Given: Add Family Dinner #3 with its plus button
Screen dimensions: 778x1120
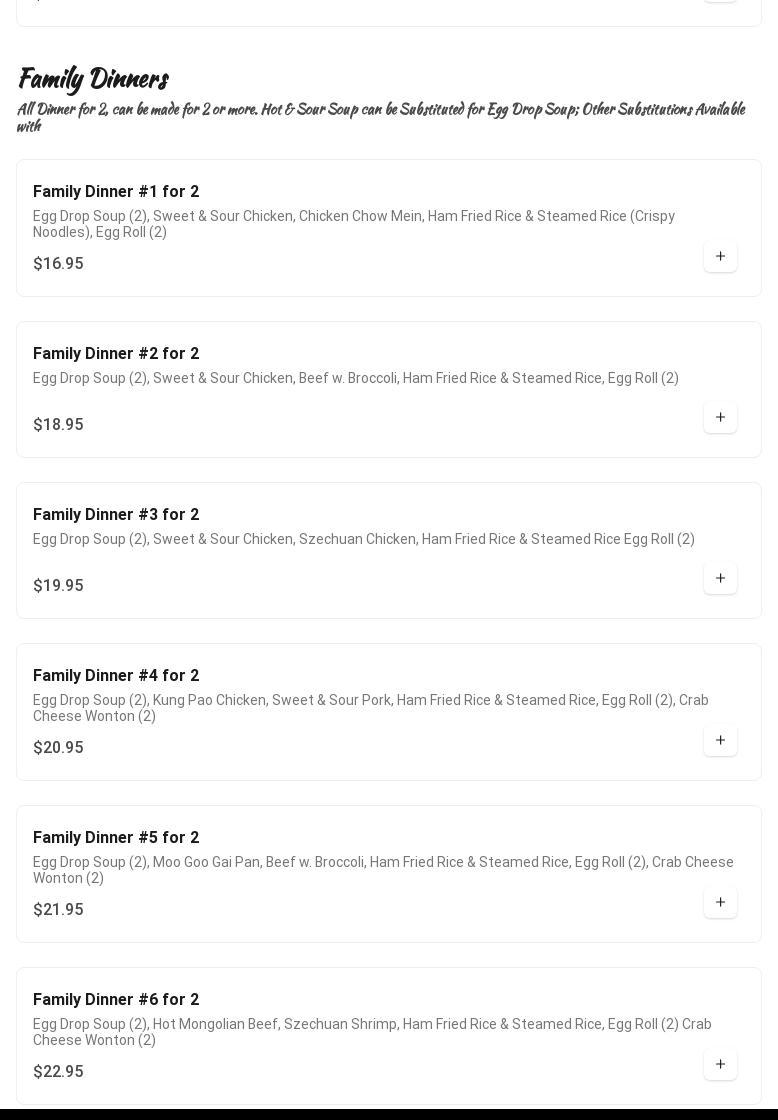Looking at the screenshot, I should [x=720, y=578].
